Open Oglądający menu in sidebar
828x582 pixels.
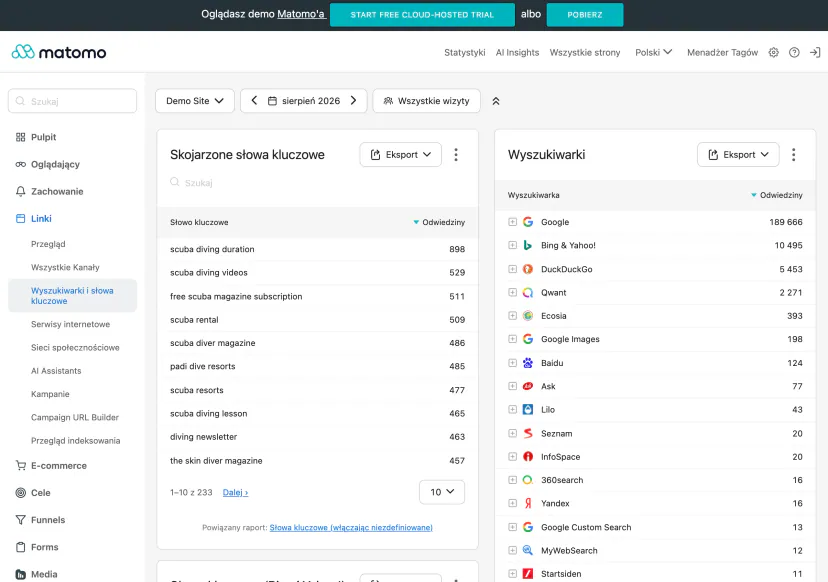tap(55, 164)
